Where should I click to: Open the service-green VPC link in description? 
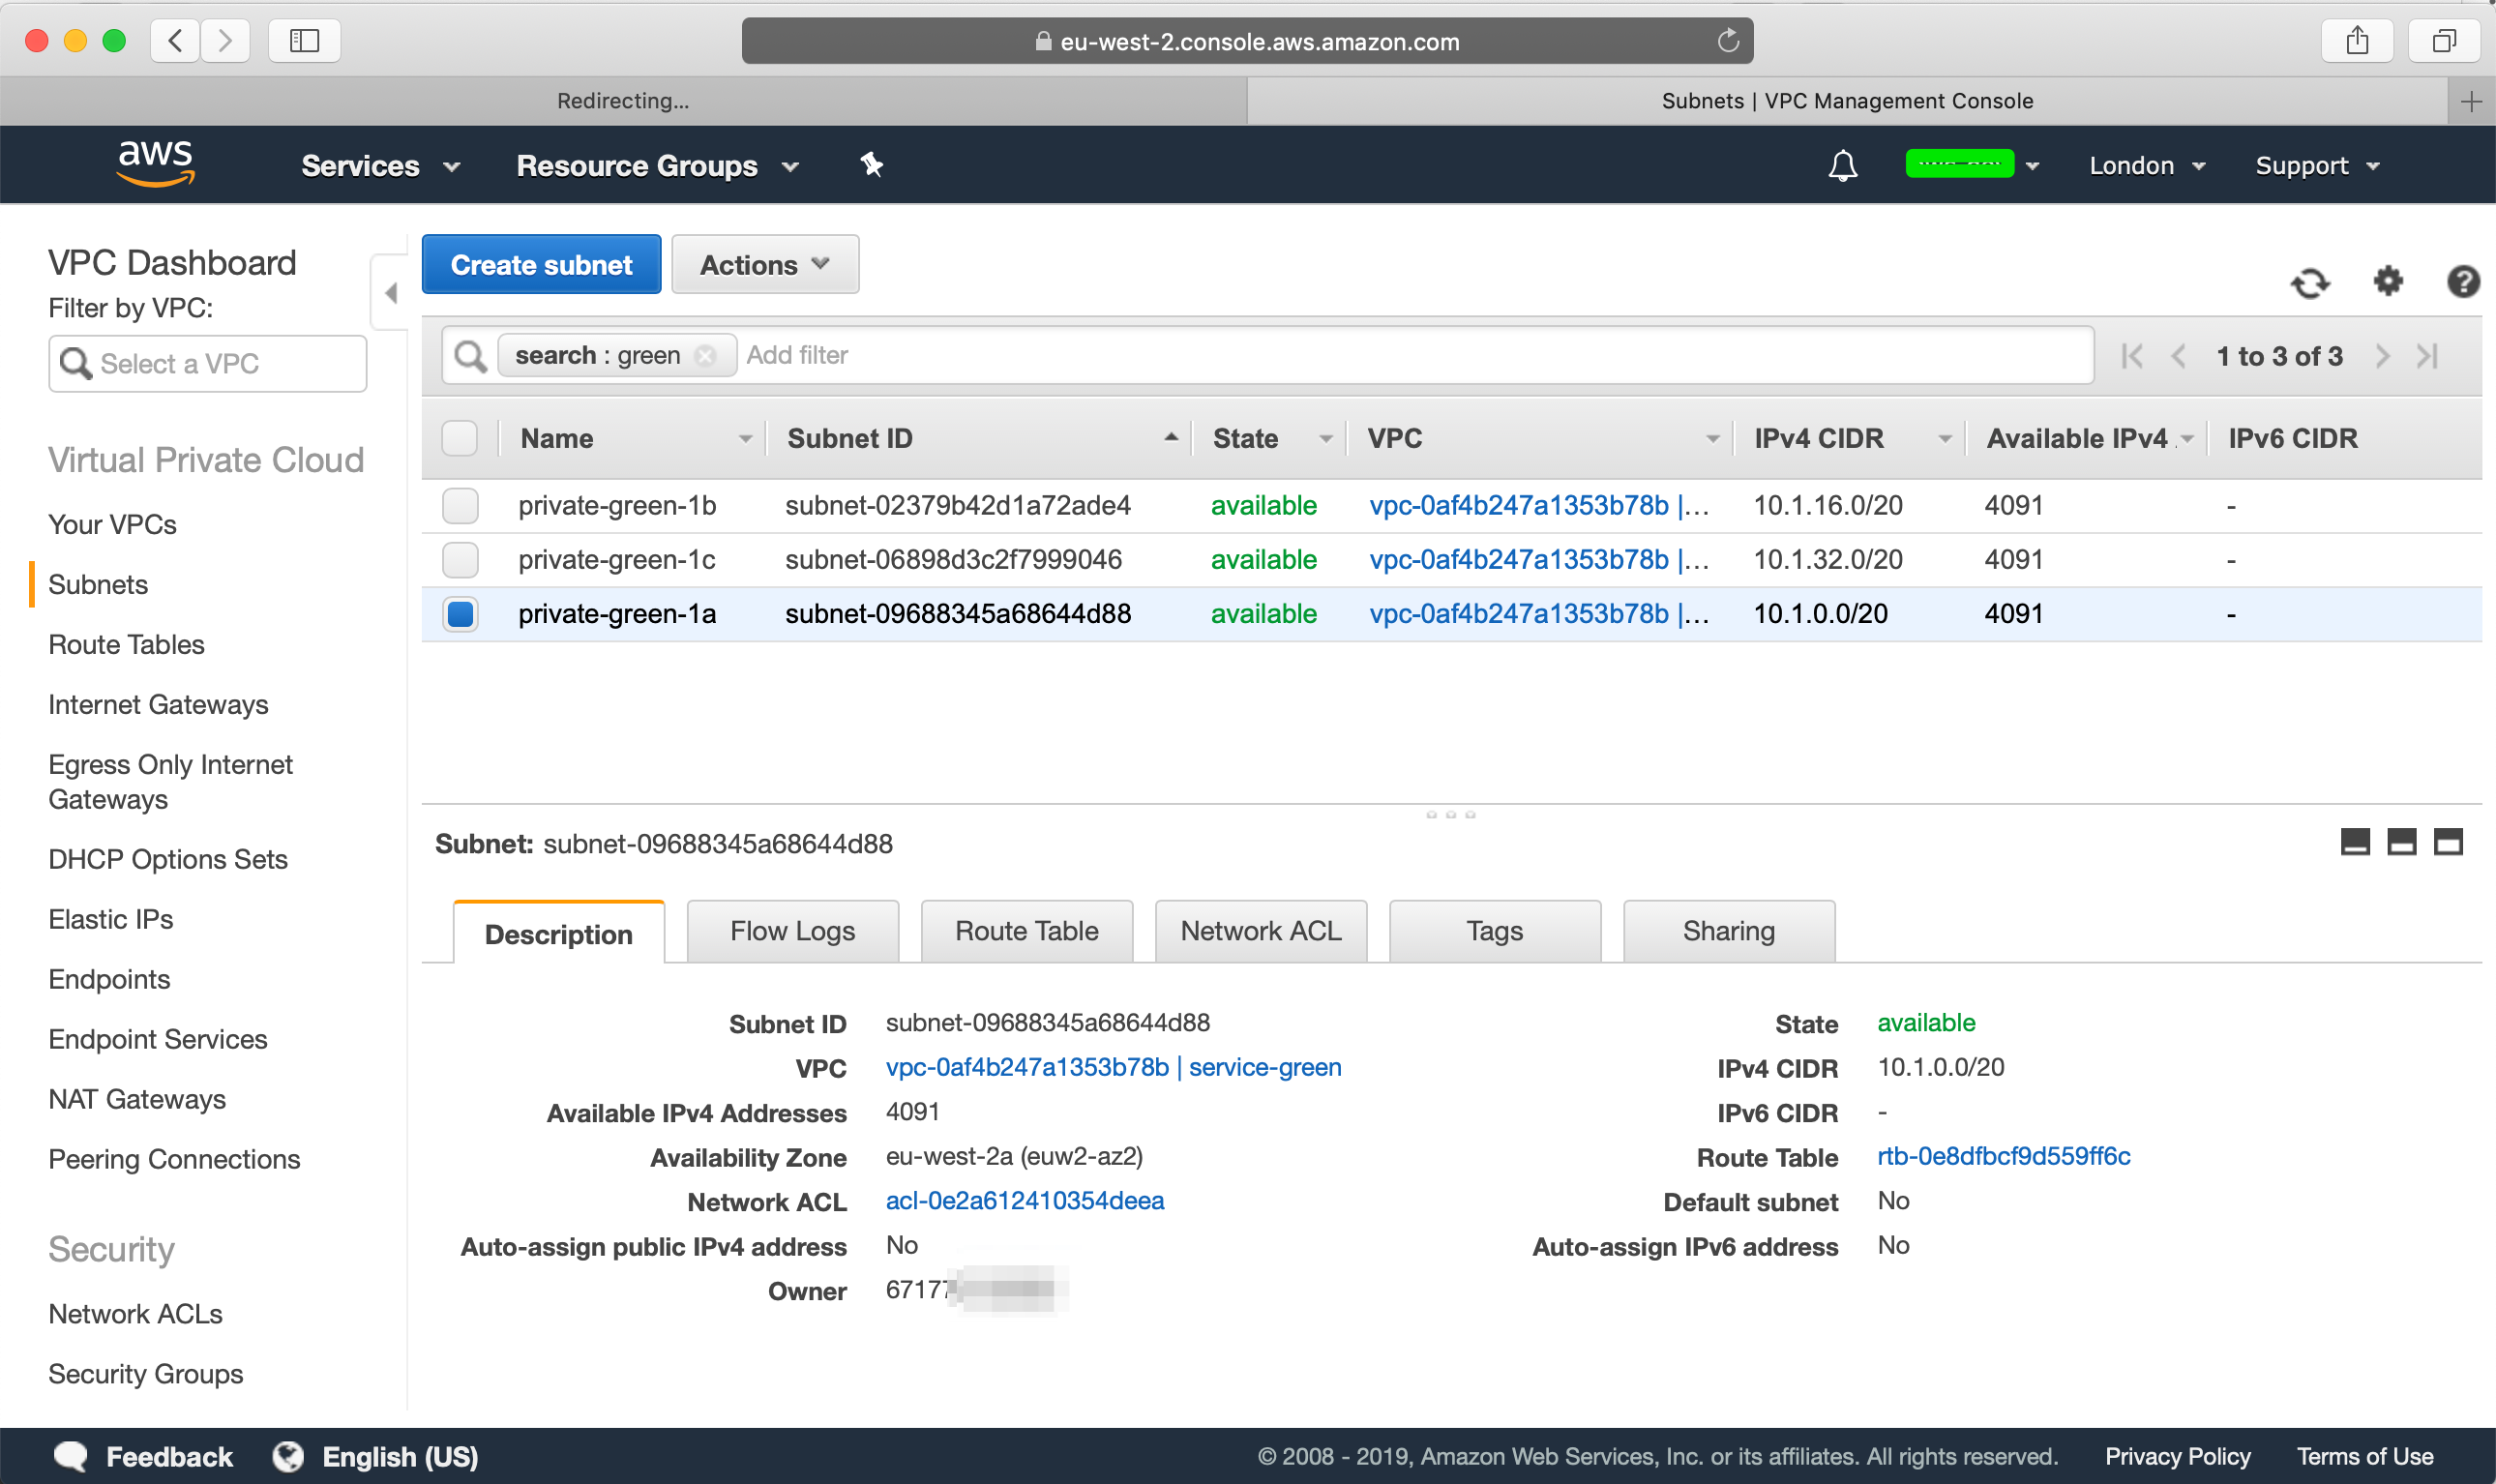(1113, 1067)
